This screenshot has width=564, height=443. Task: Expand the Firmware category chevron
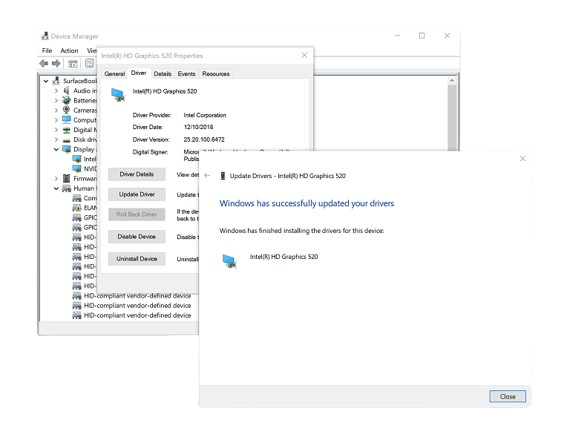pos(56,178)
